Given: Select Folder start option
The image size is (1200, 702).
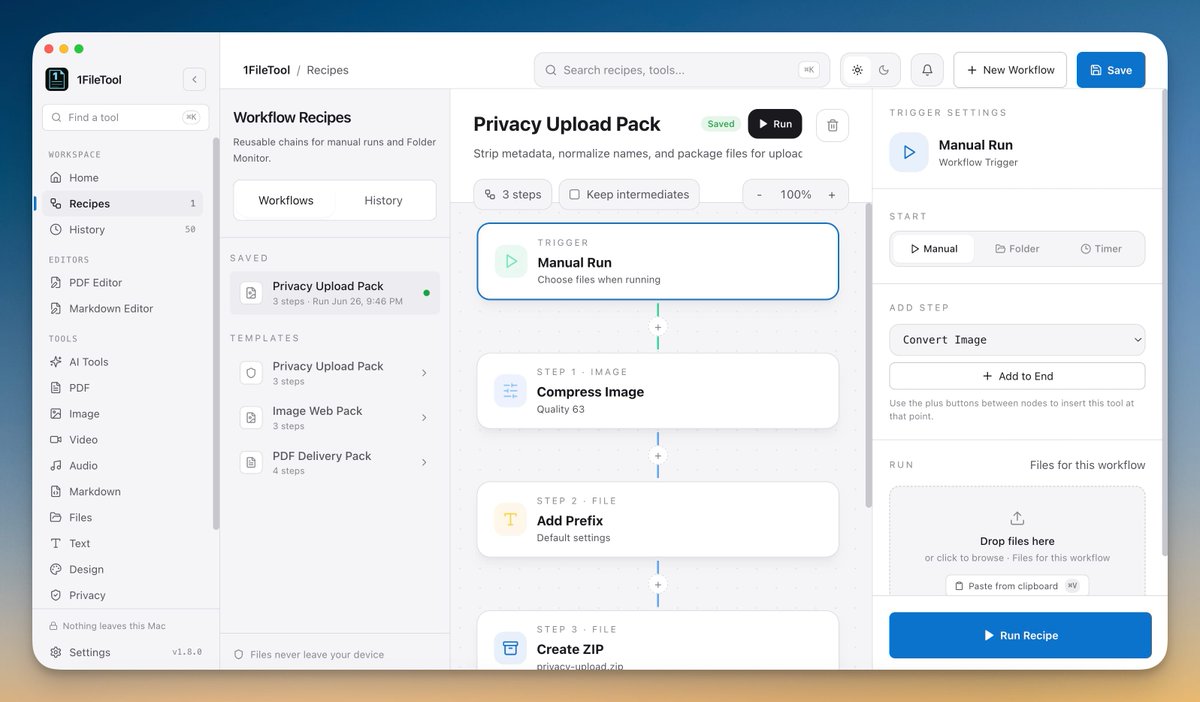Looking at the screenshot, I should [1017, 249].
